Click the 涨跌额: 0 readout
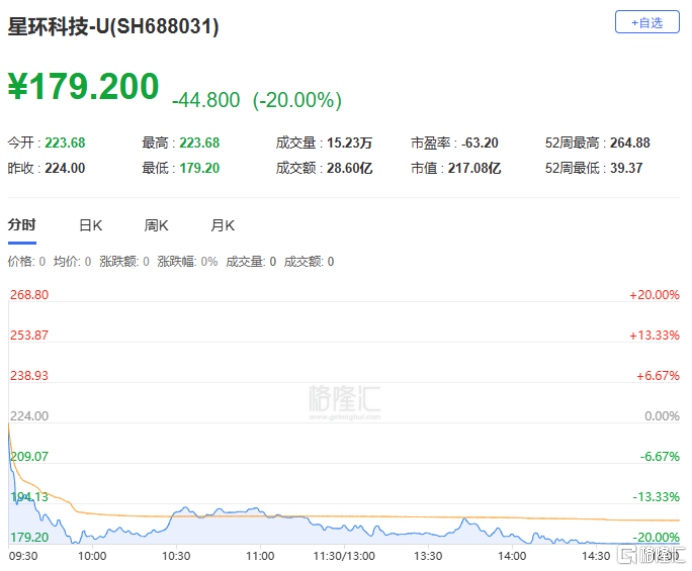This screenshot has height=571, width=692. click(124, 262)
